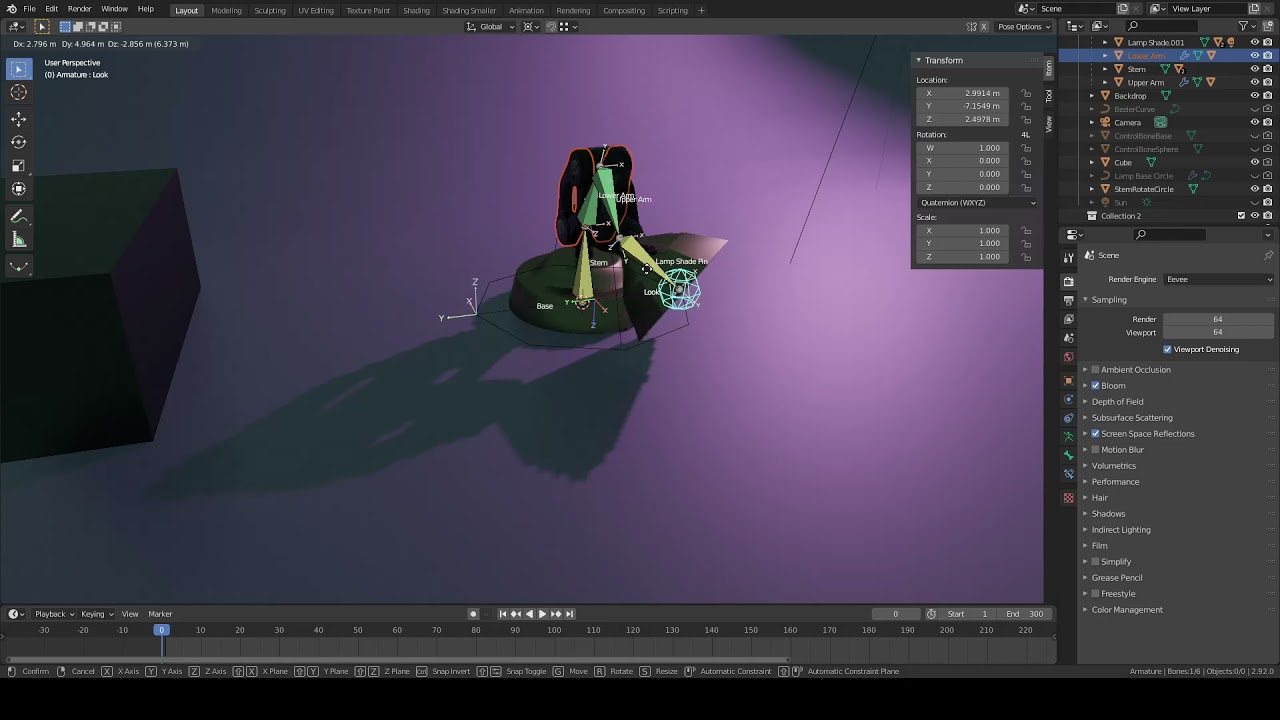This screenshot has height=720, width=1280.
Task: Open the Render menu
Action: point(79,9)
